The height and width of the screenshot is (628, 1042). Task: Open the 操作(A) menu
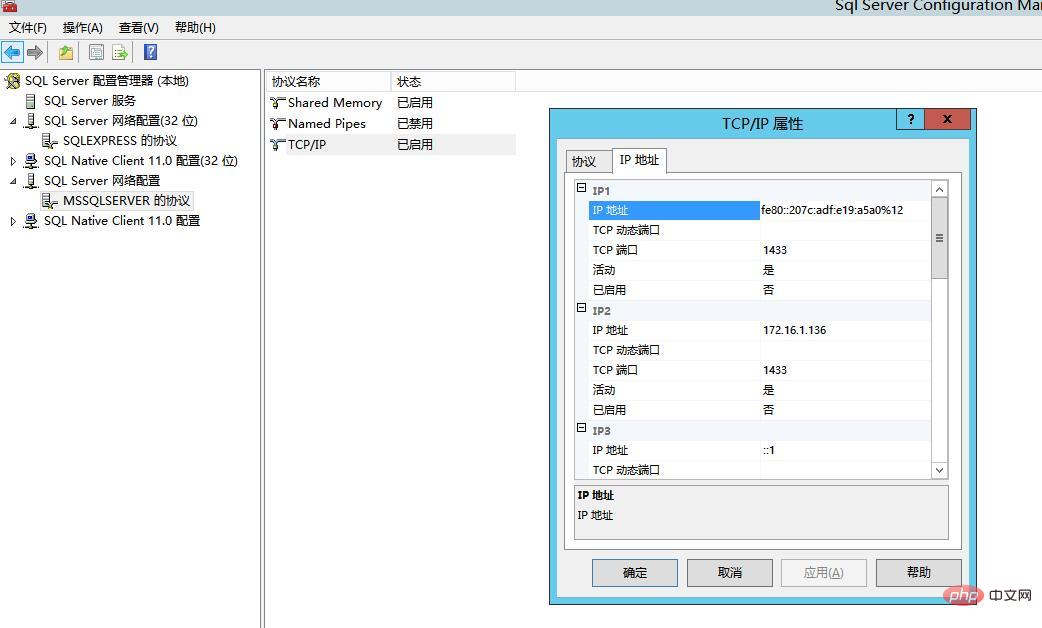tap(82, 28)
